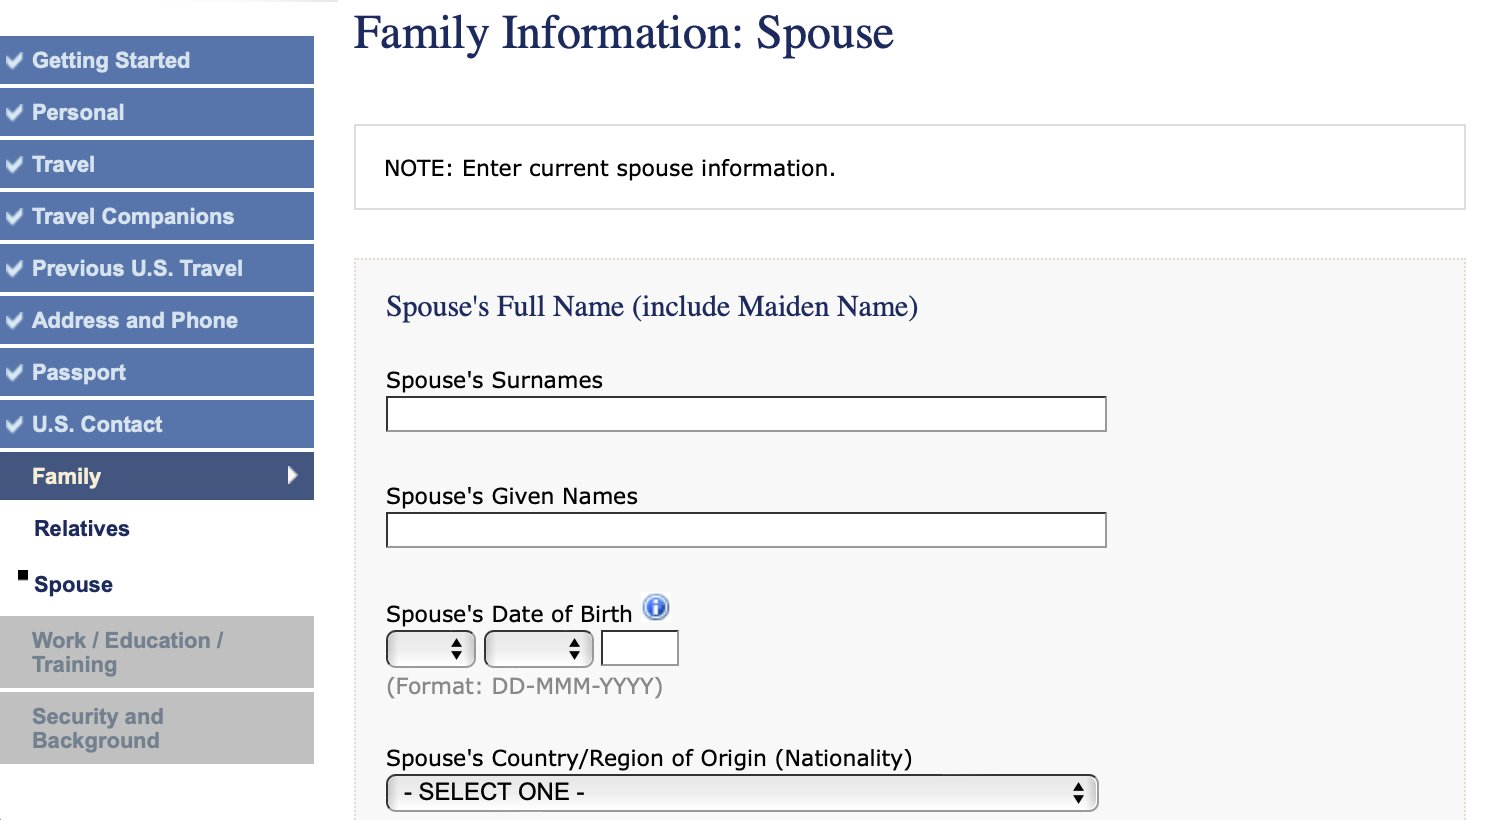
Task: Click the Getting Started checkmark icon
Action: coord(14,60)
